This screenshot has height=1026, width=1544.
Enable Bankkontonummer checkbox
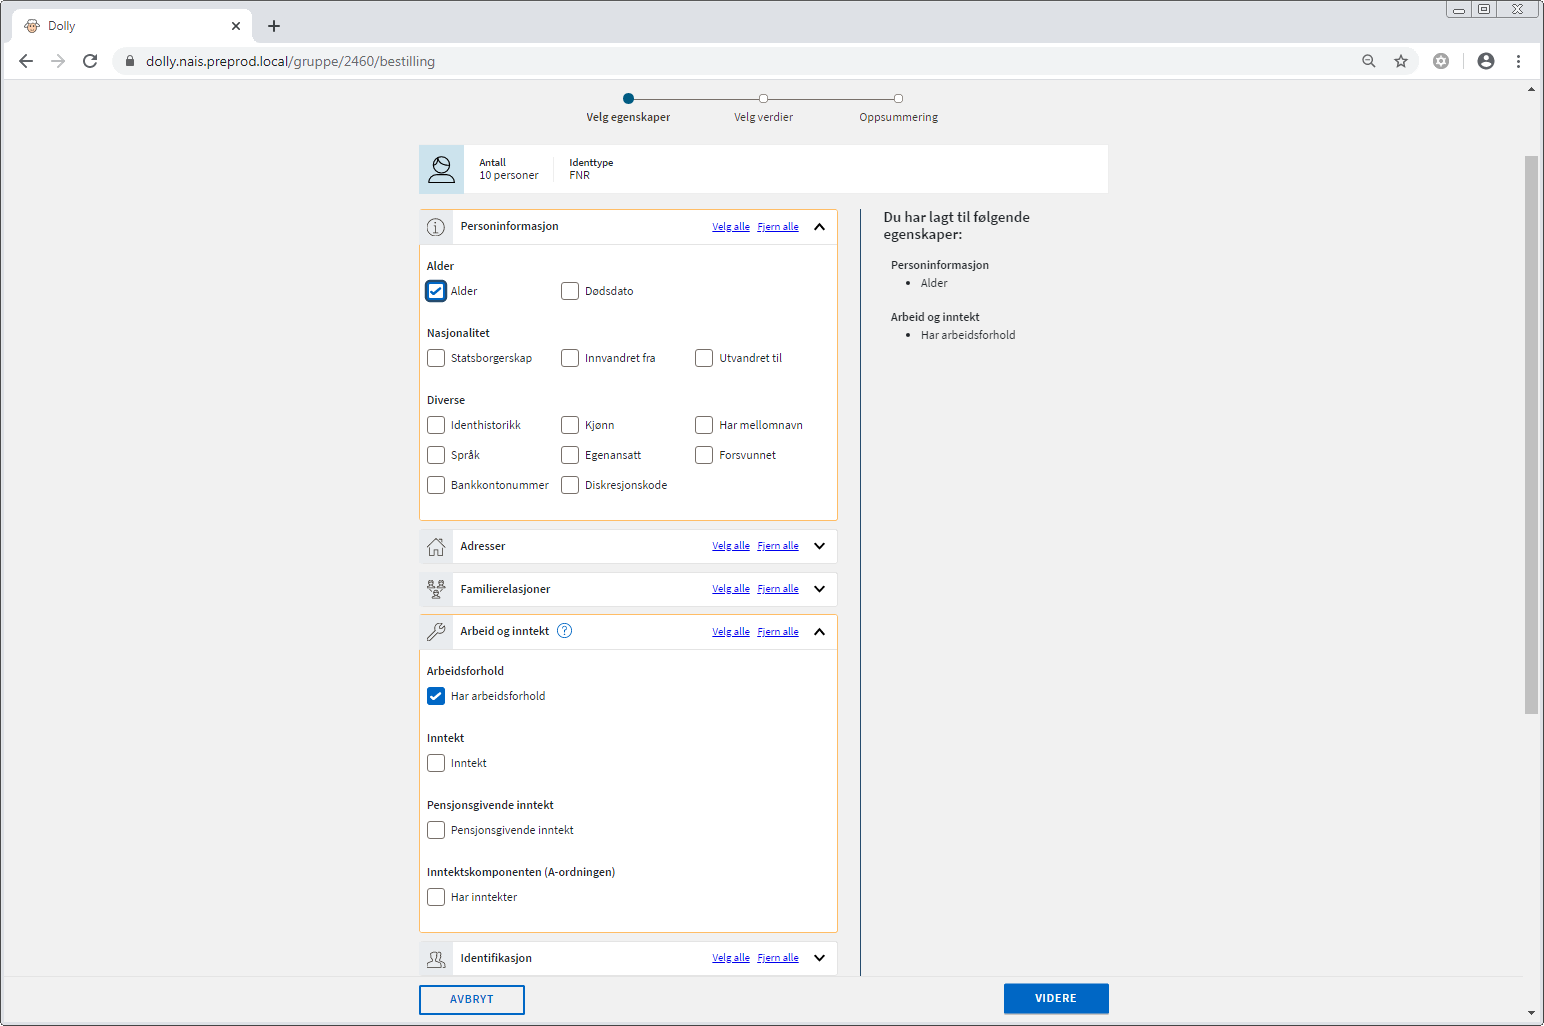click(x=436, y=485)
